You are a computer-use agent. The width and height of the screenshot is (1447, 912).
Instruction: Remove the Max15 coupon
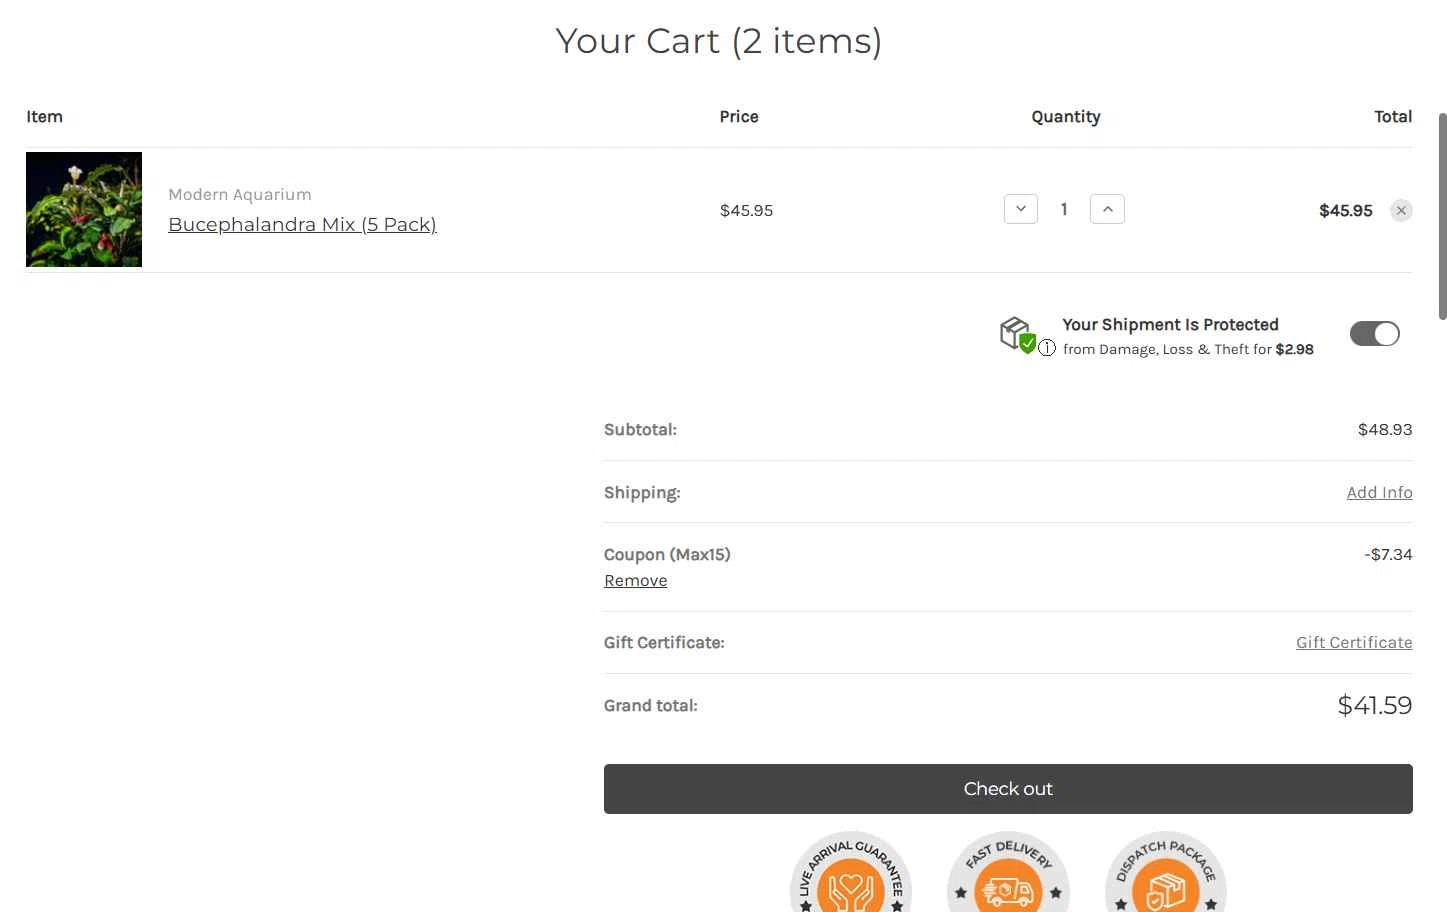635,580
